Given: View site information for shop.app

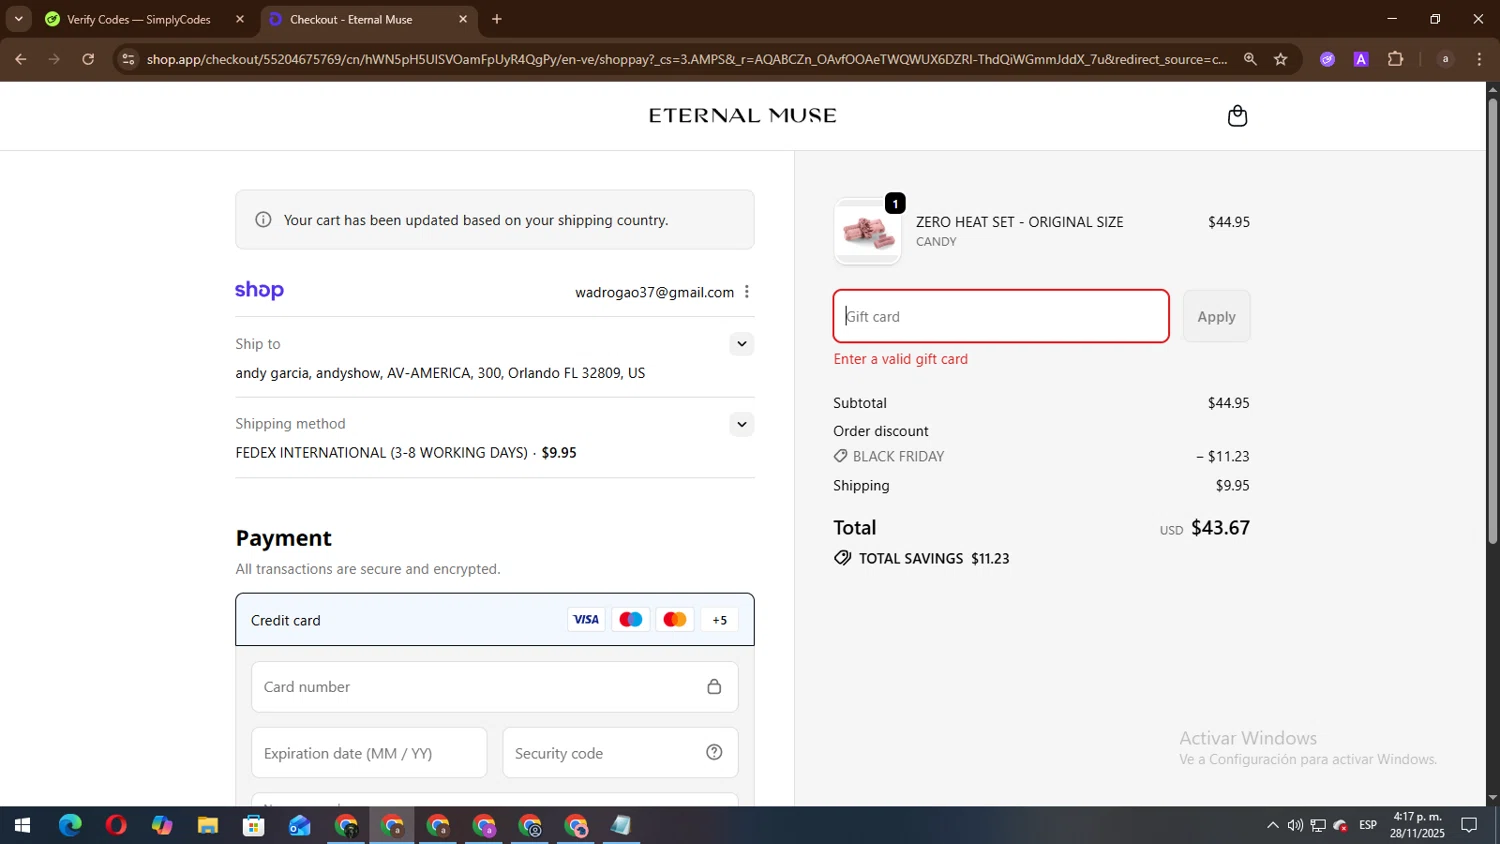Looking at the screenshot, I should (128, 59).
